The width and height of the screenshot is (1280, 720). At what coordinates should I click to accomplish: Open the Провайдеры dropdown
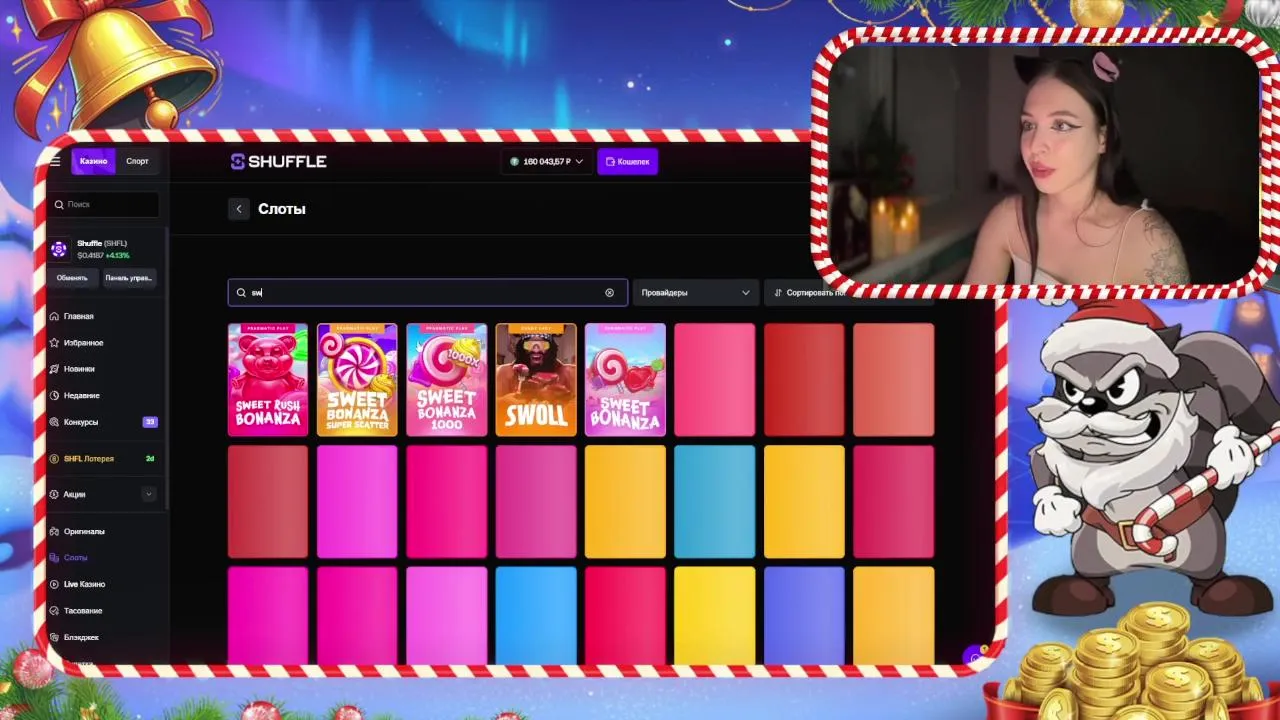(695, 292)
